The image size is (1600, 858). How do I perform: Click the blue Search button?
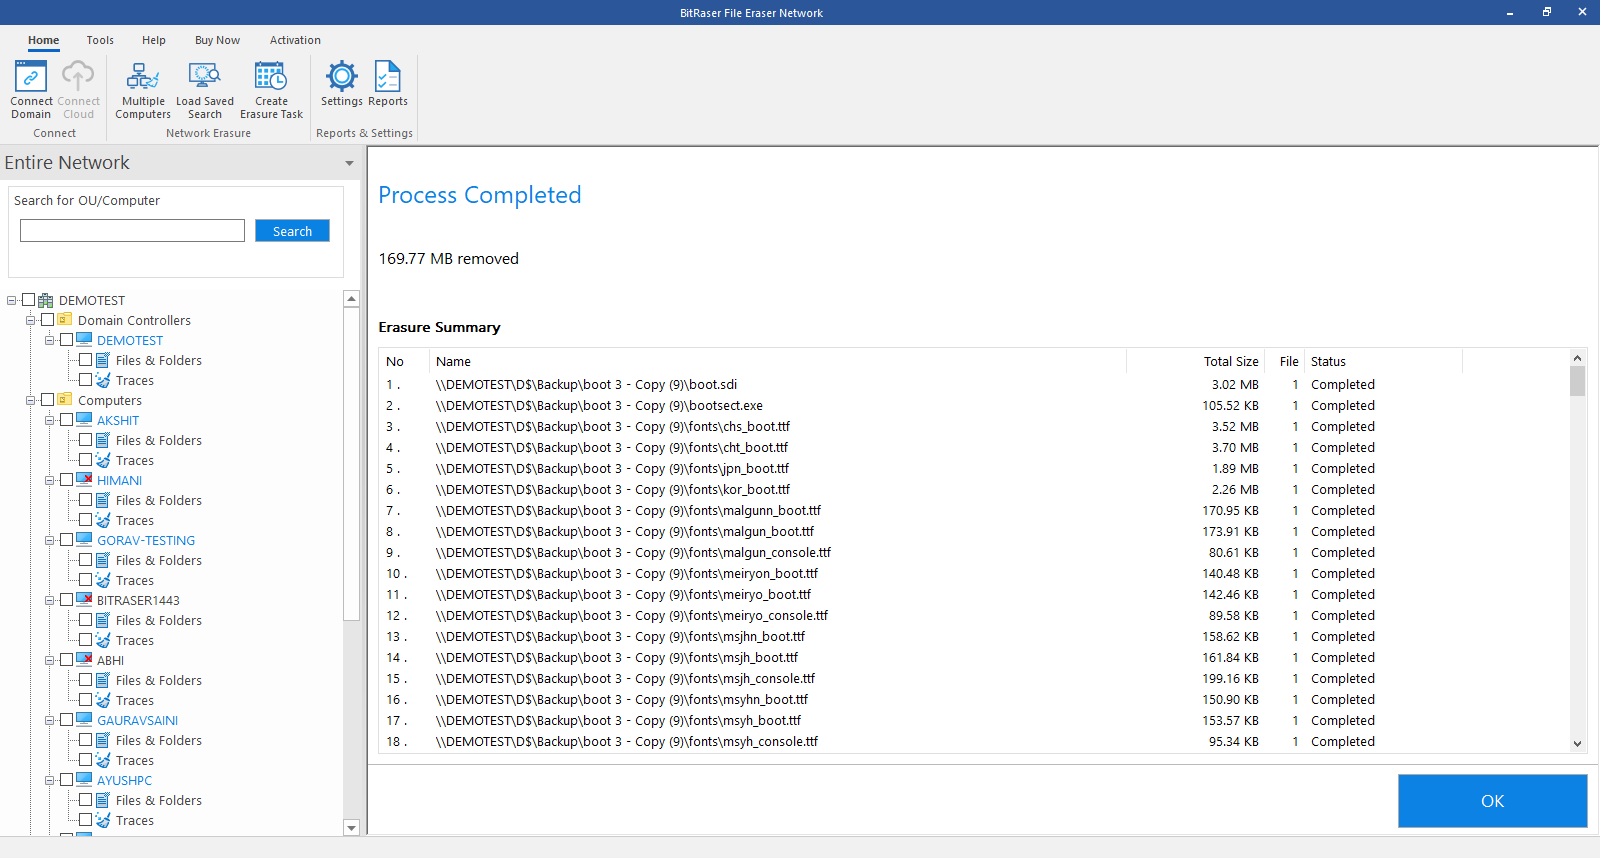tap(292, 231)
